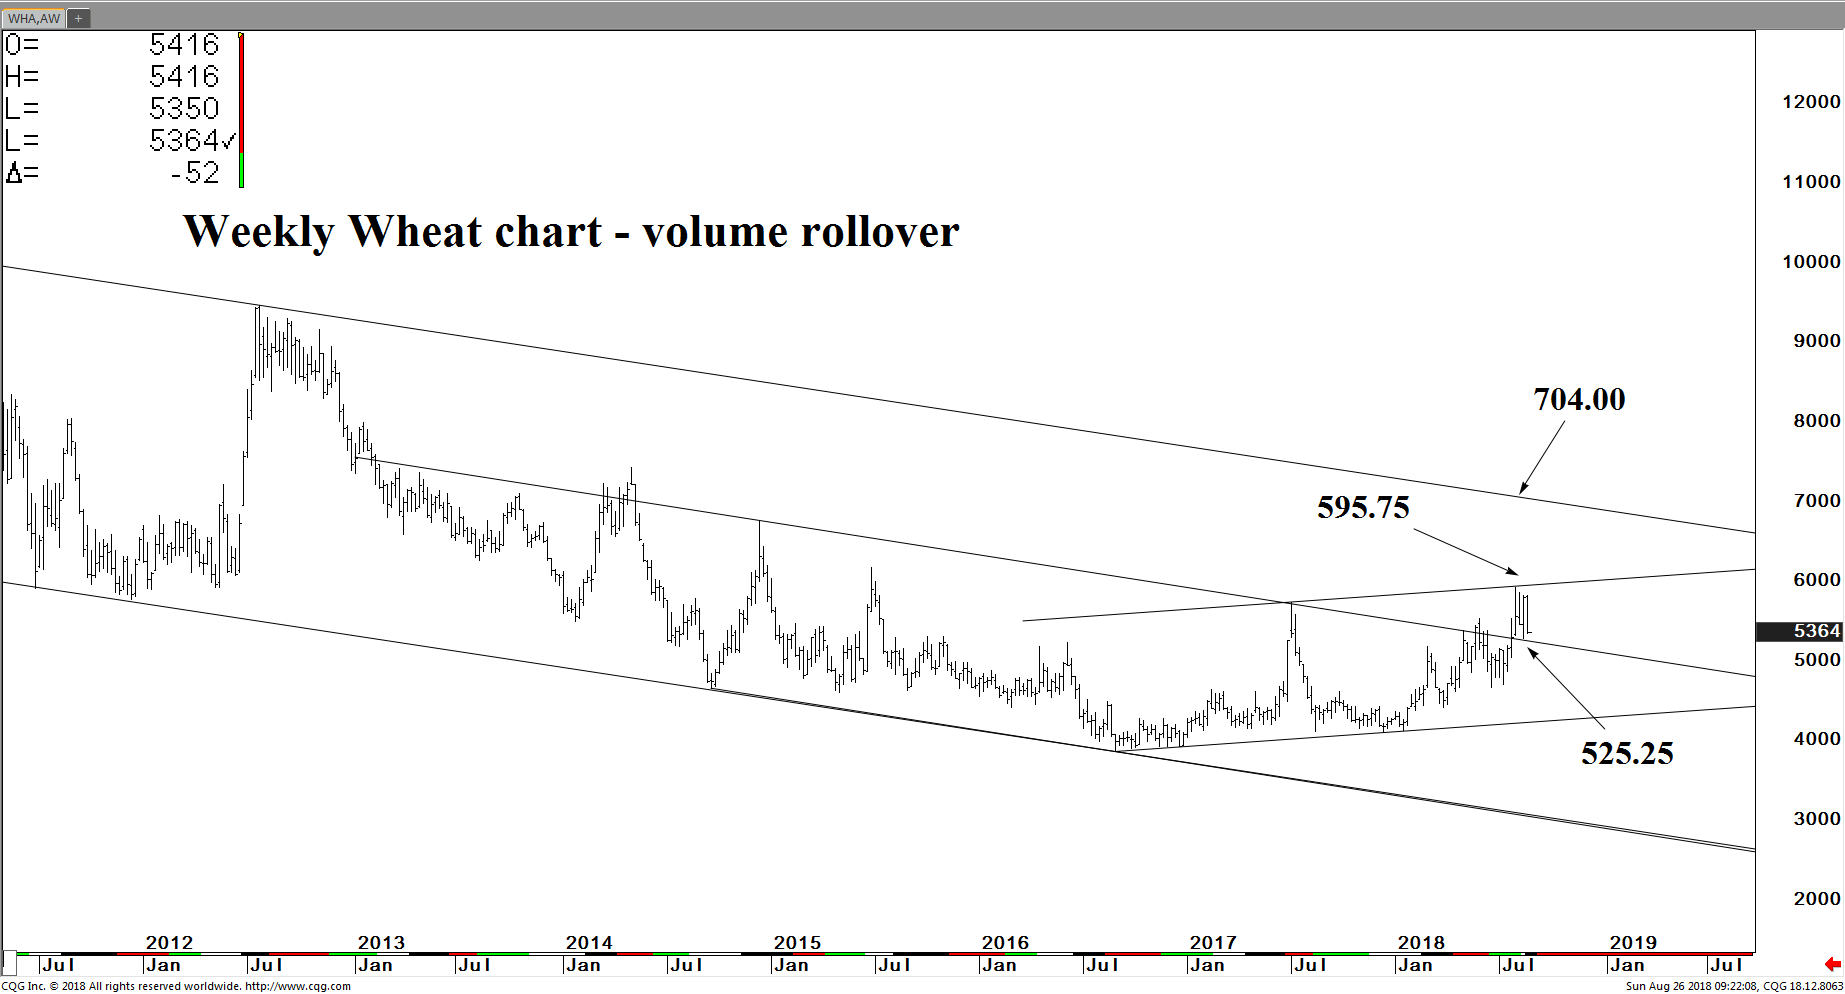This screenshot has width=1845, height=994.
Task: Click the H= high value 5416
Action: 184,77
